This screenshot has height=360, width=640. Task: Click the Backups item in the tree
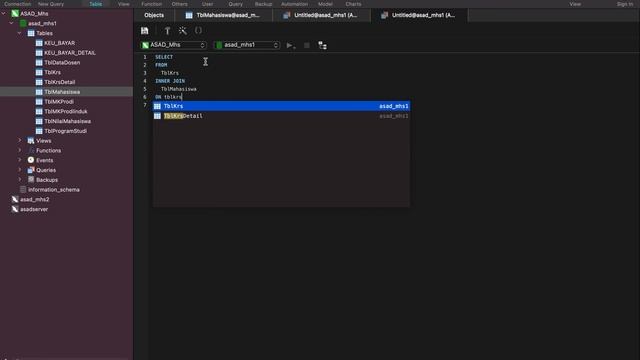click(x=47, y=180)
